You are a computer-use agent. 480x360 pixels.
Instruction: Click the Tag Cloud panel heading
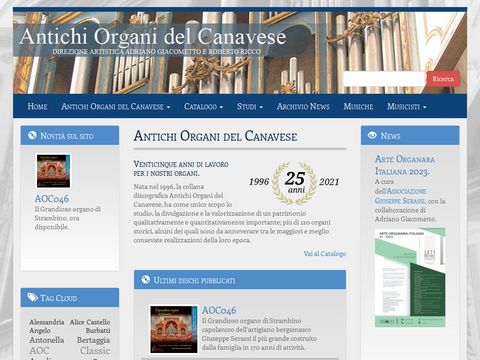59,298
